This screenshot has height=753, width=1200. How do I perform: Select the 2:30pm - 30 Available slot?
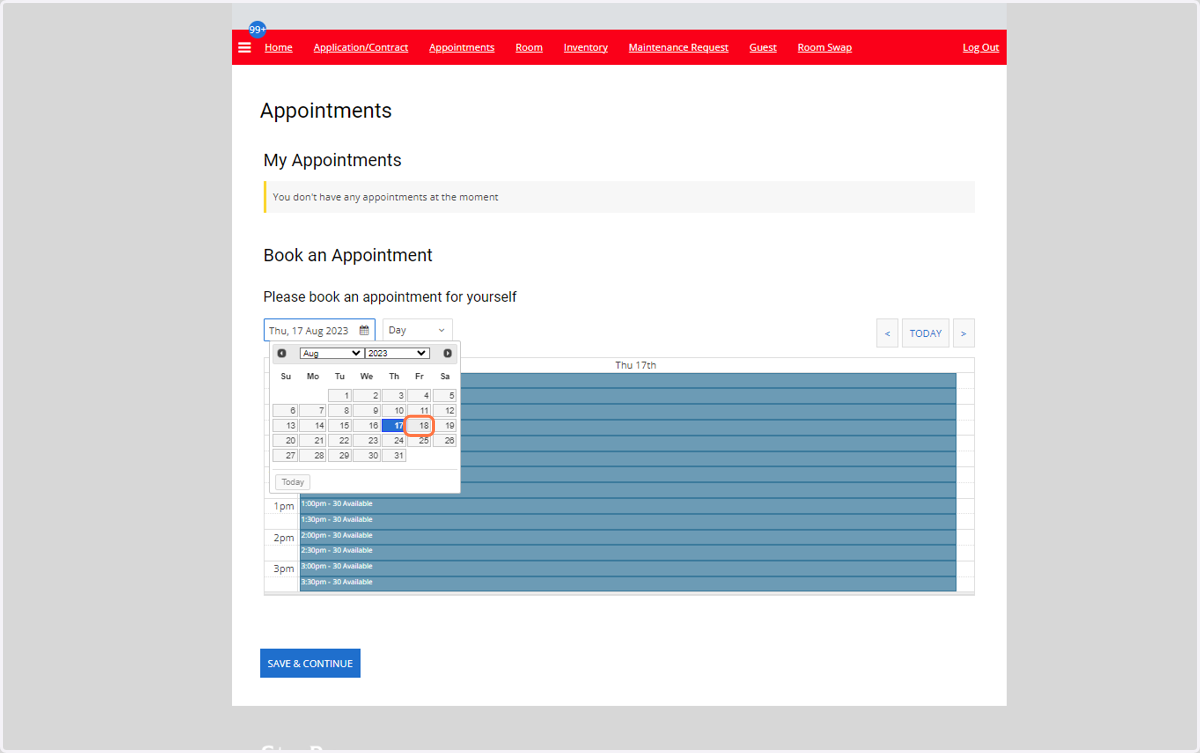tap(628, 552)
